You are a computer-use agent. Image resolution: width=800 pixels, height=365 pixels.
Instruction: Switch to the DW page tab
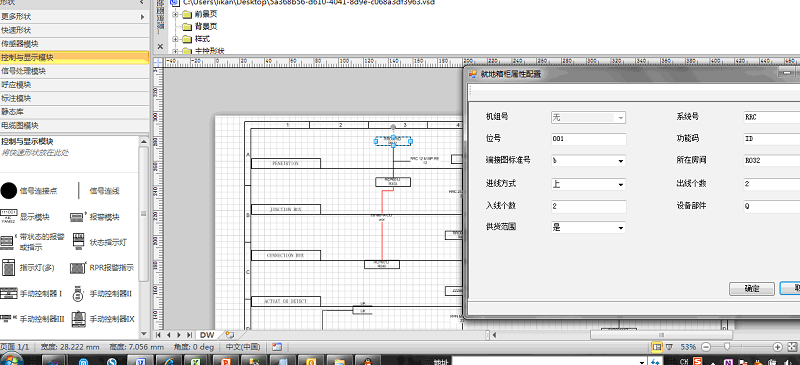tap(207, 335)
